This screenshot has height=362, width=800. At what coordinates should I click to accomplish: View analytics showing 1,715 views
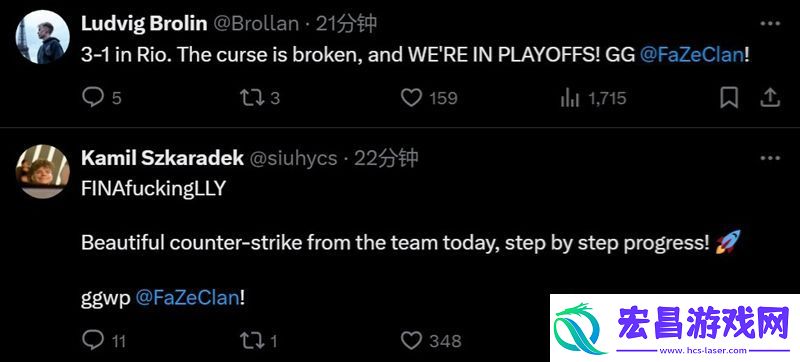click(x=569, y=97)
